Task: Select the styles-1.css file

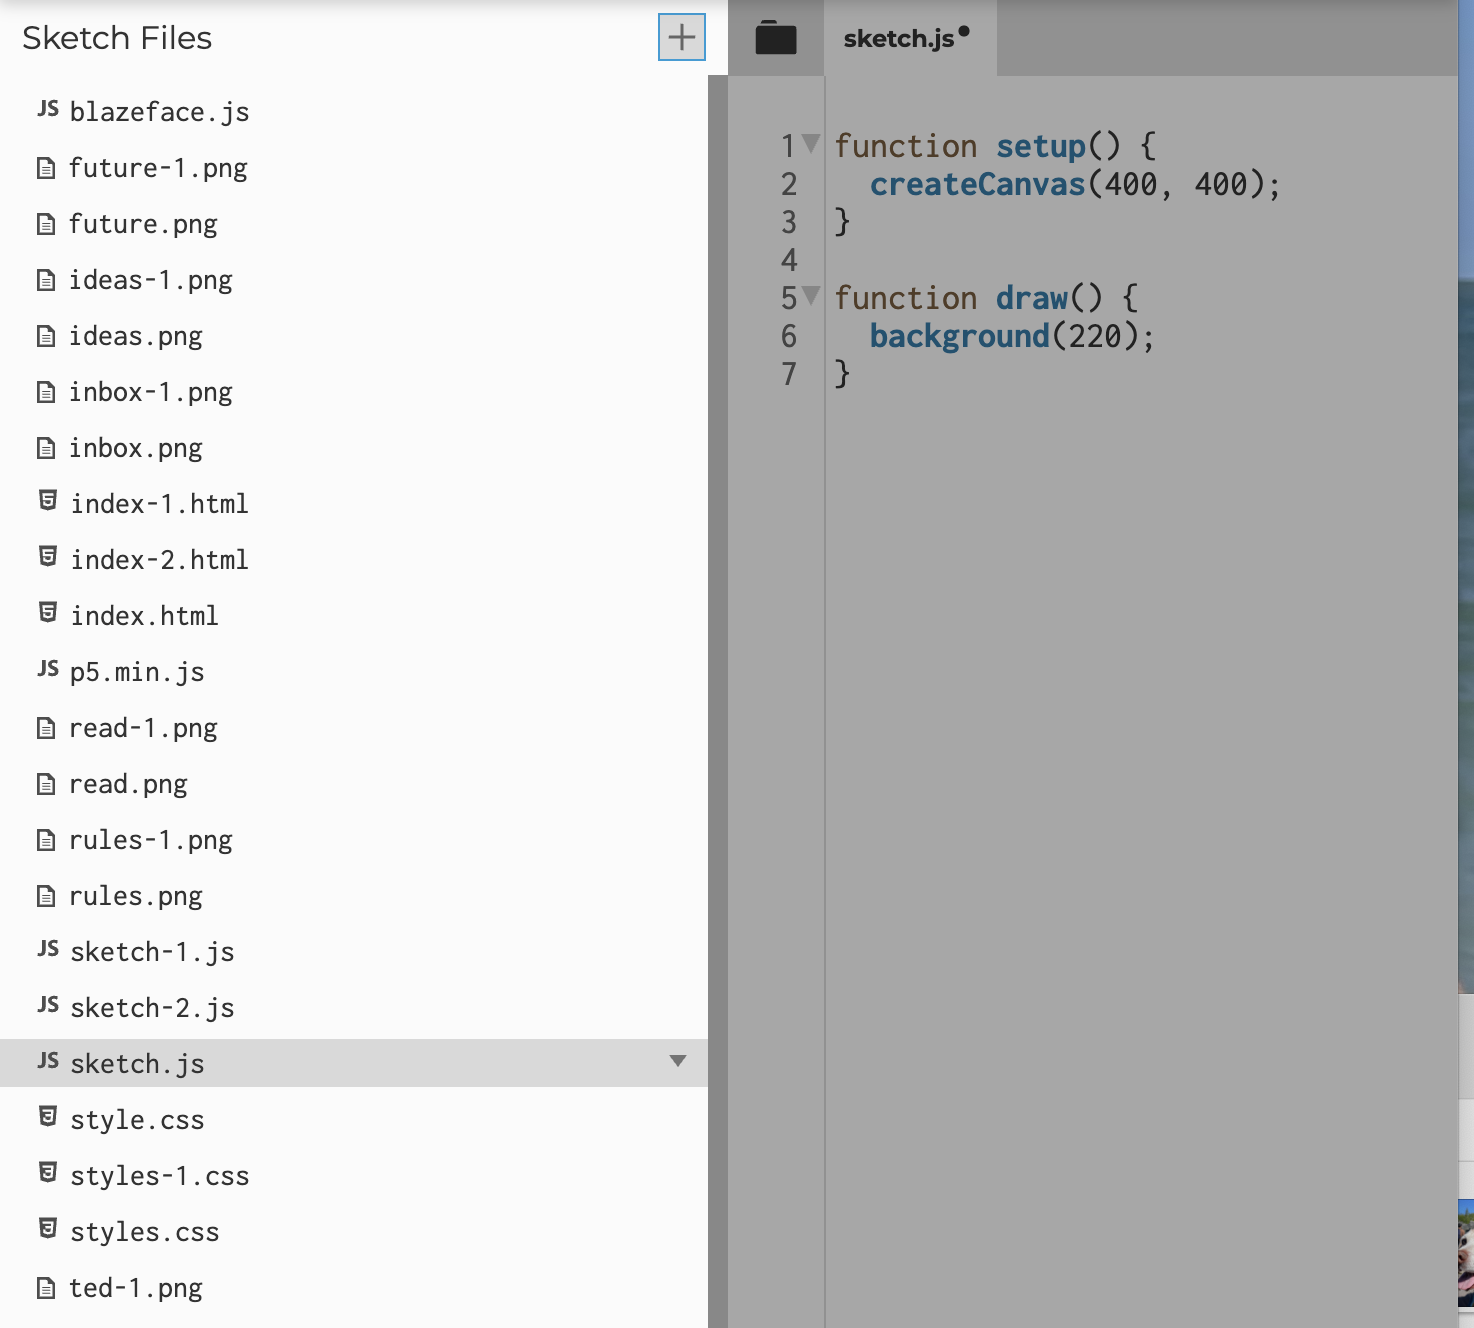Action: point(160,1175)
